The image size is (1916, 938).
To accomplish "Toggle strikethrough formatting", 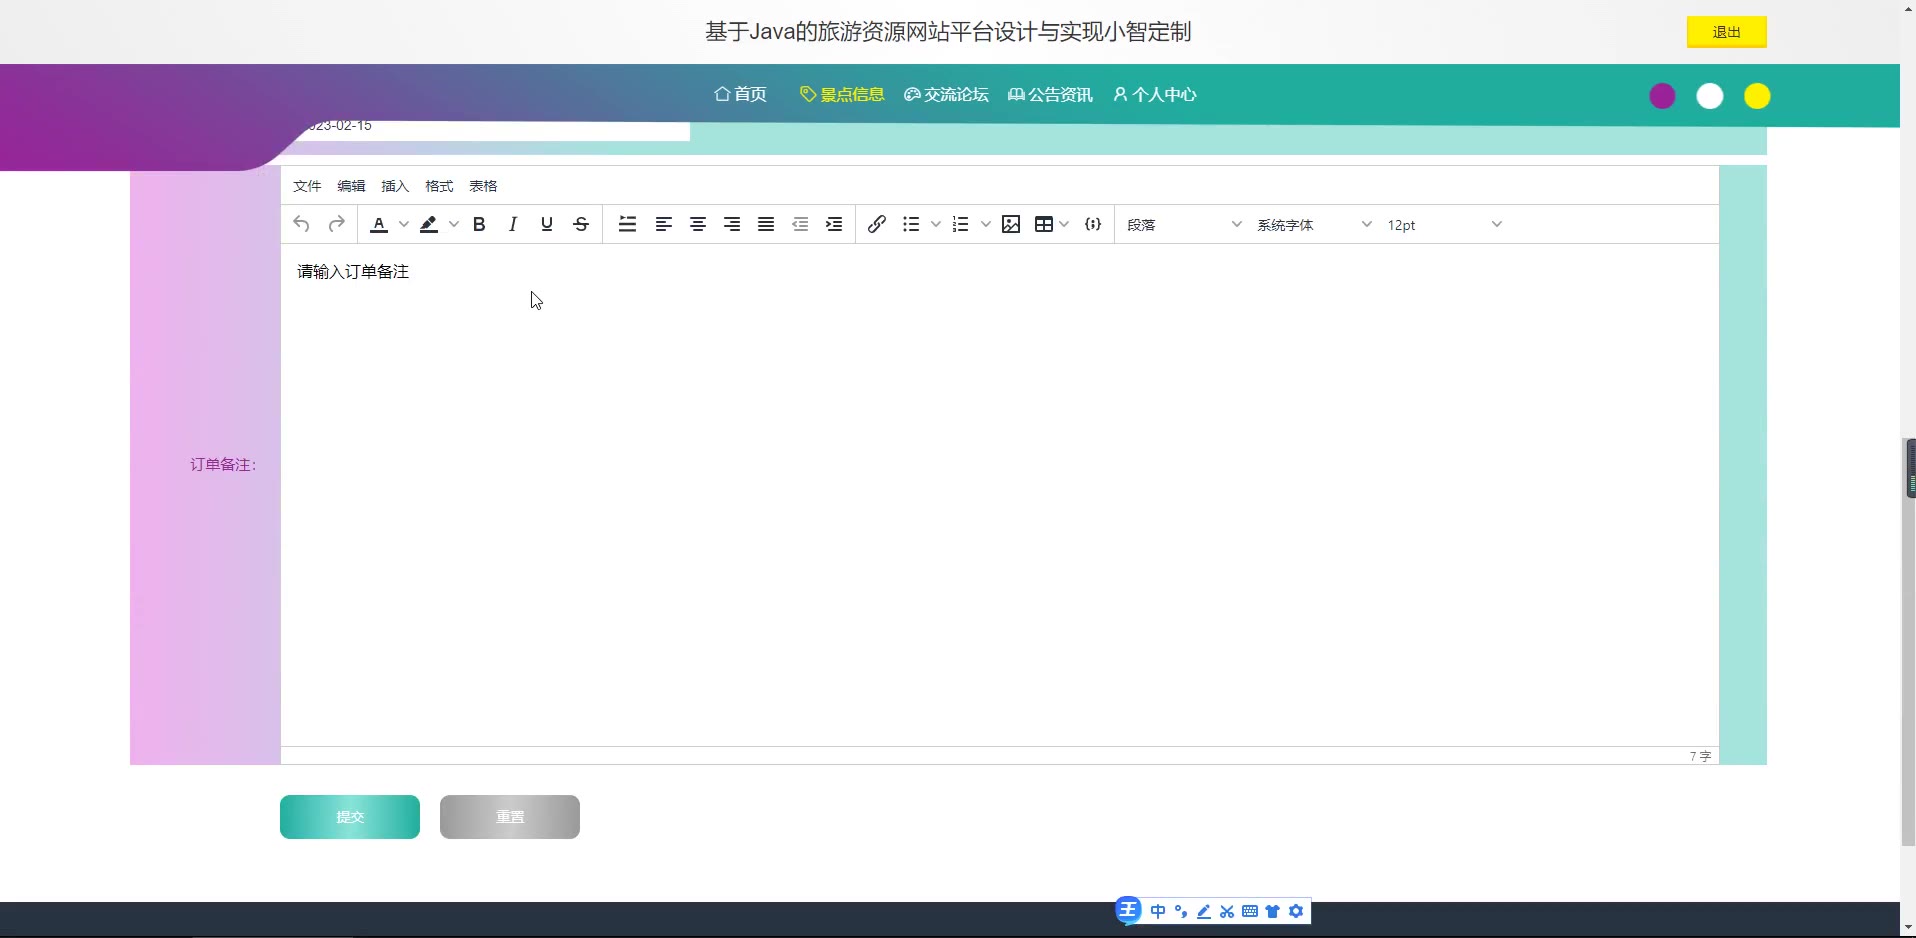I will click(x=581, y=224).
